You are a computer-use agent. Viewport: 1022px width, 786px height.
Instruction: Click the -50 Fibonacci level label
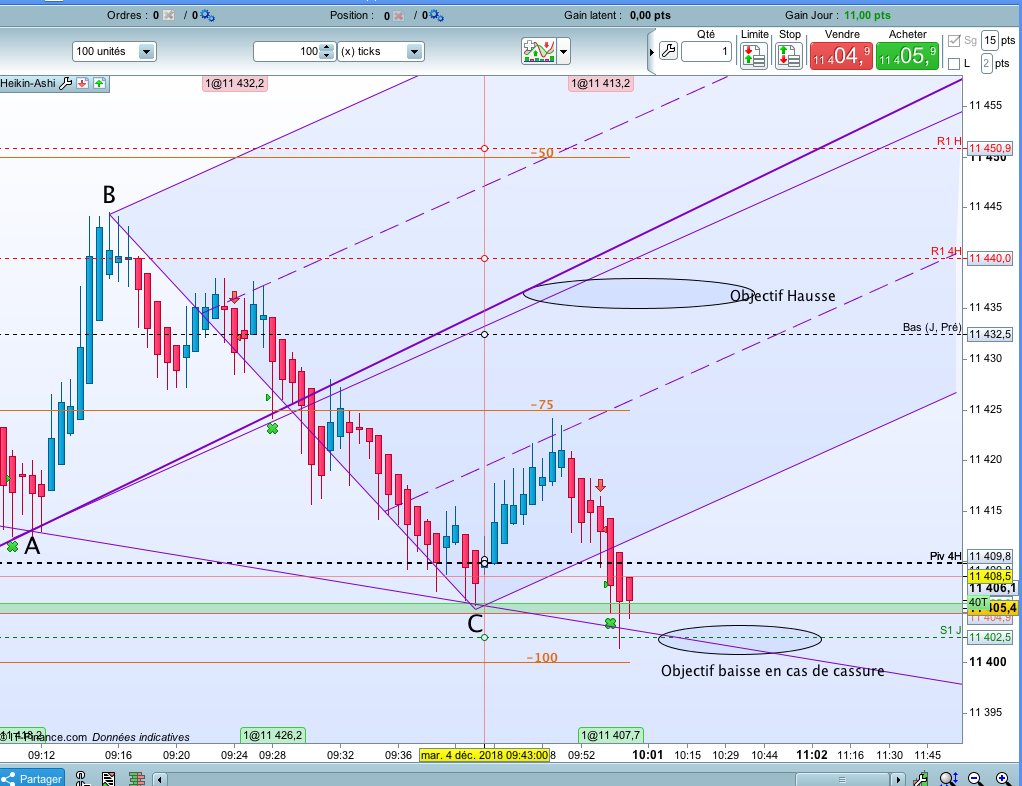pos(542,153)
